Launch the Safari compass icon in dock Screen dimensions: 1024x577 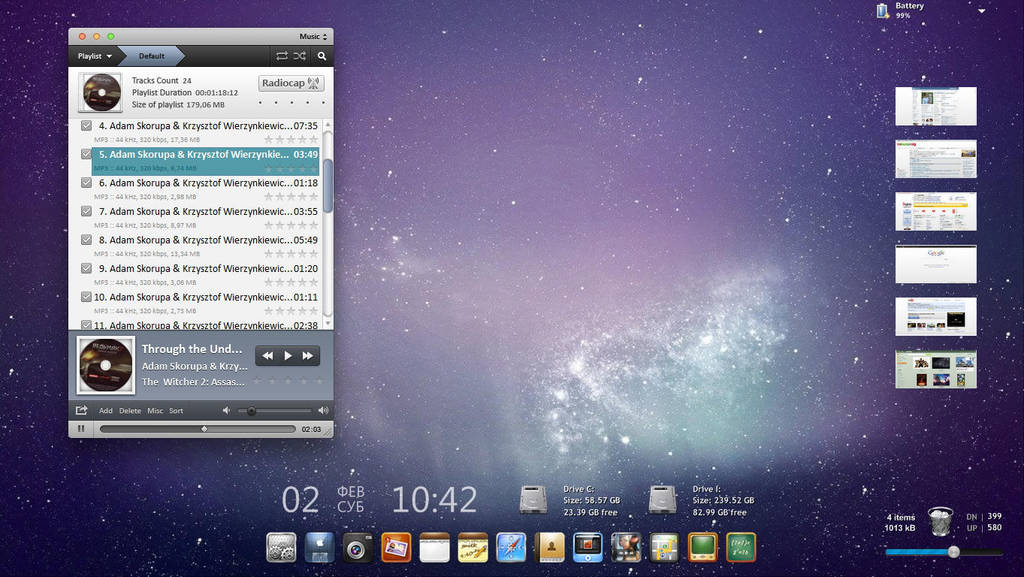[x=511, y=548]
